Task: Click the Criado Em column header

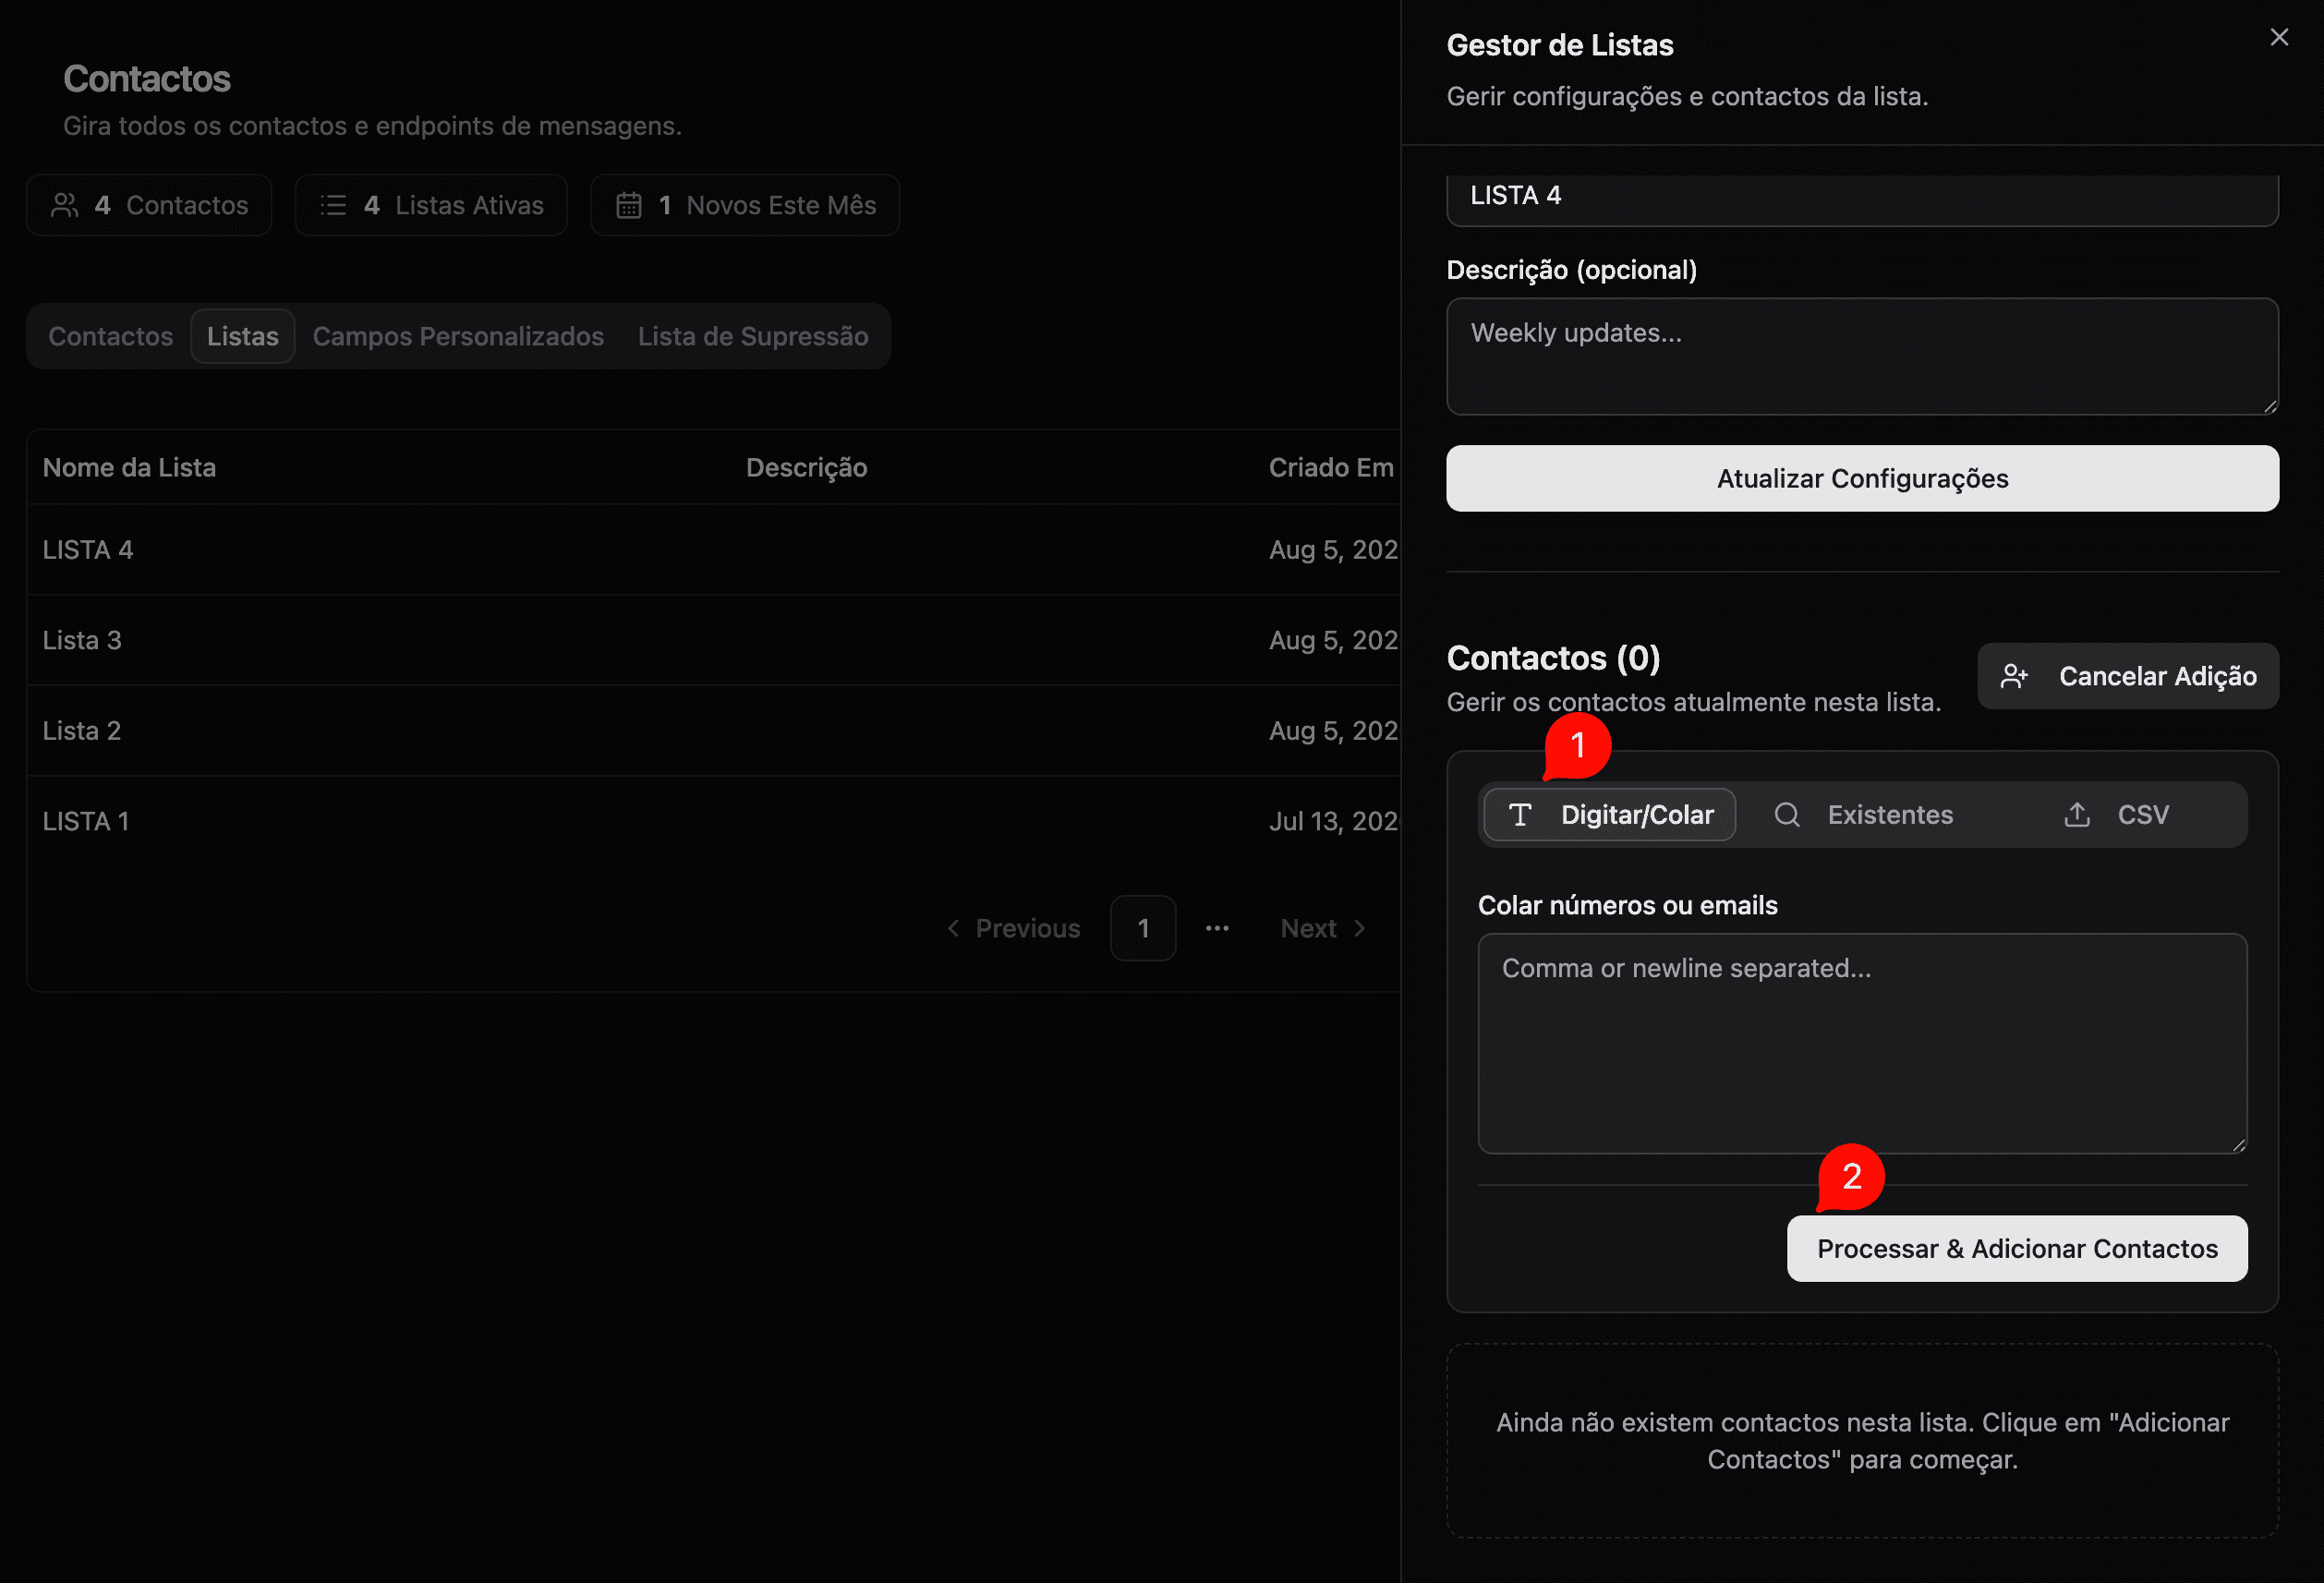Action: click(x=1331, y=468)
